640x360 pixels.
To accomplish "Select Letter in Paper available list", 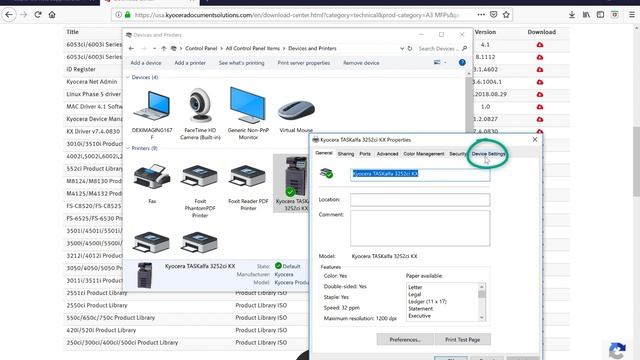I will coord(415,287).
